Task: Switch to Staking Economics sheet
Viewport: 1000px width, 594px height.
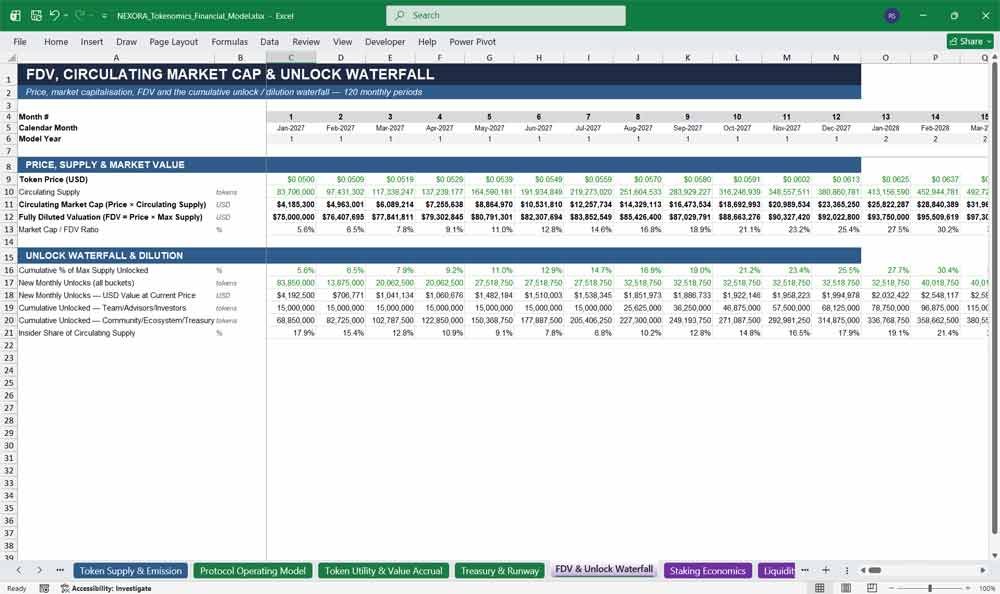Action: tap(707, 570)
